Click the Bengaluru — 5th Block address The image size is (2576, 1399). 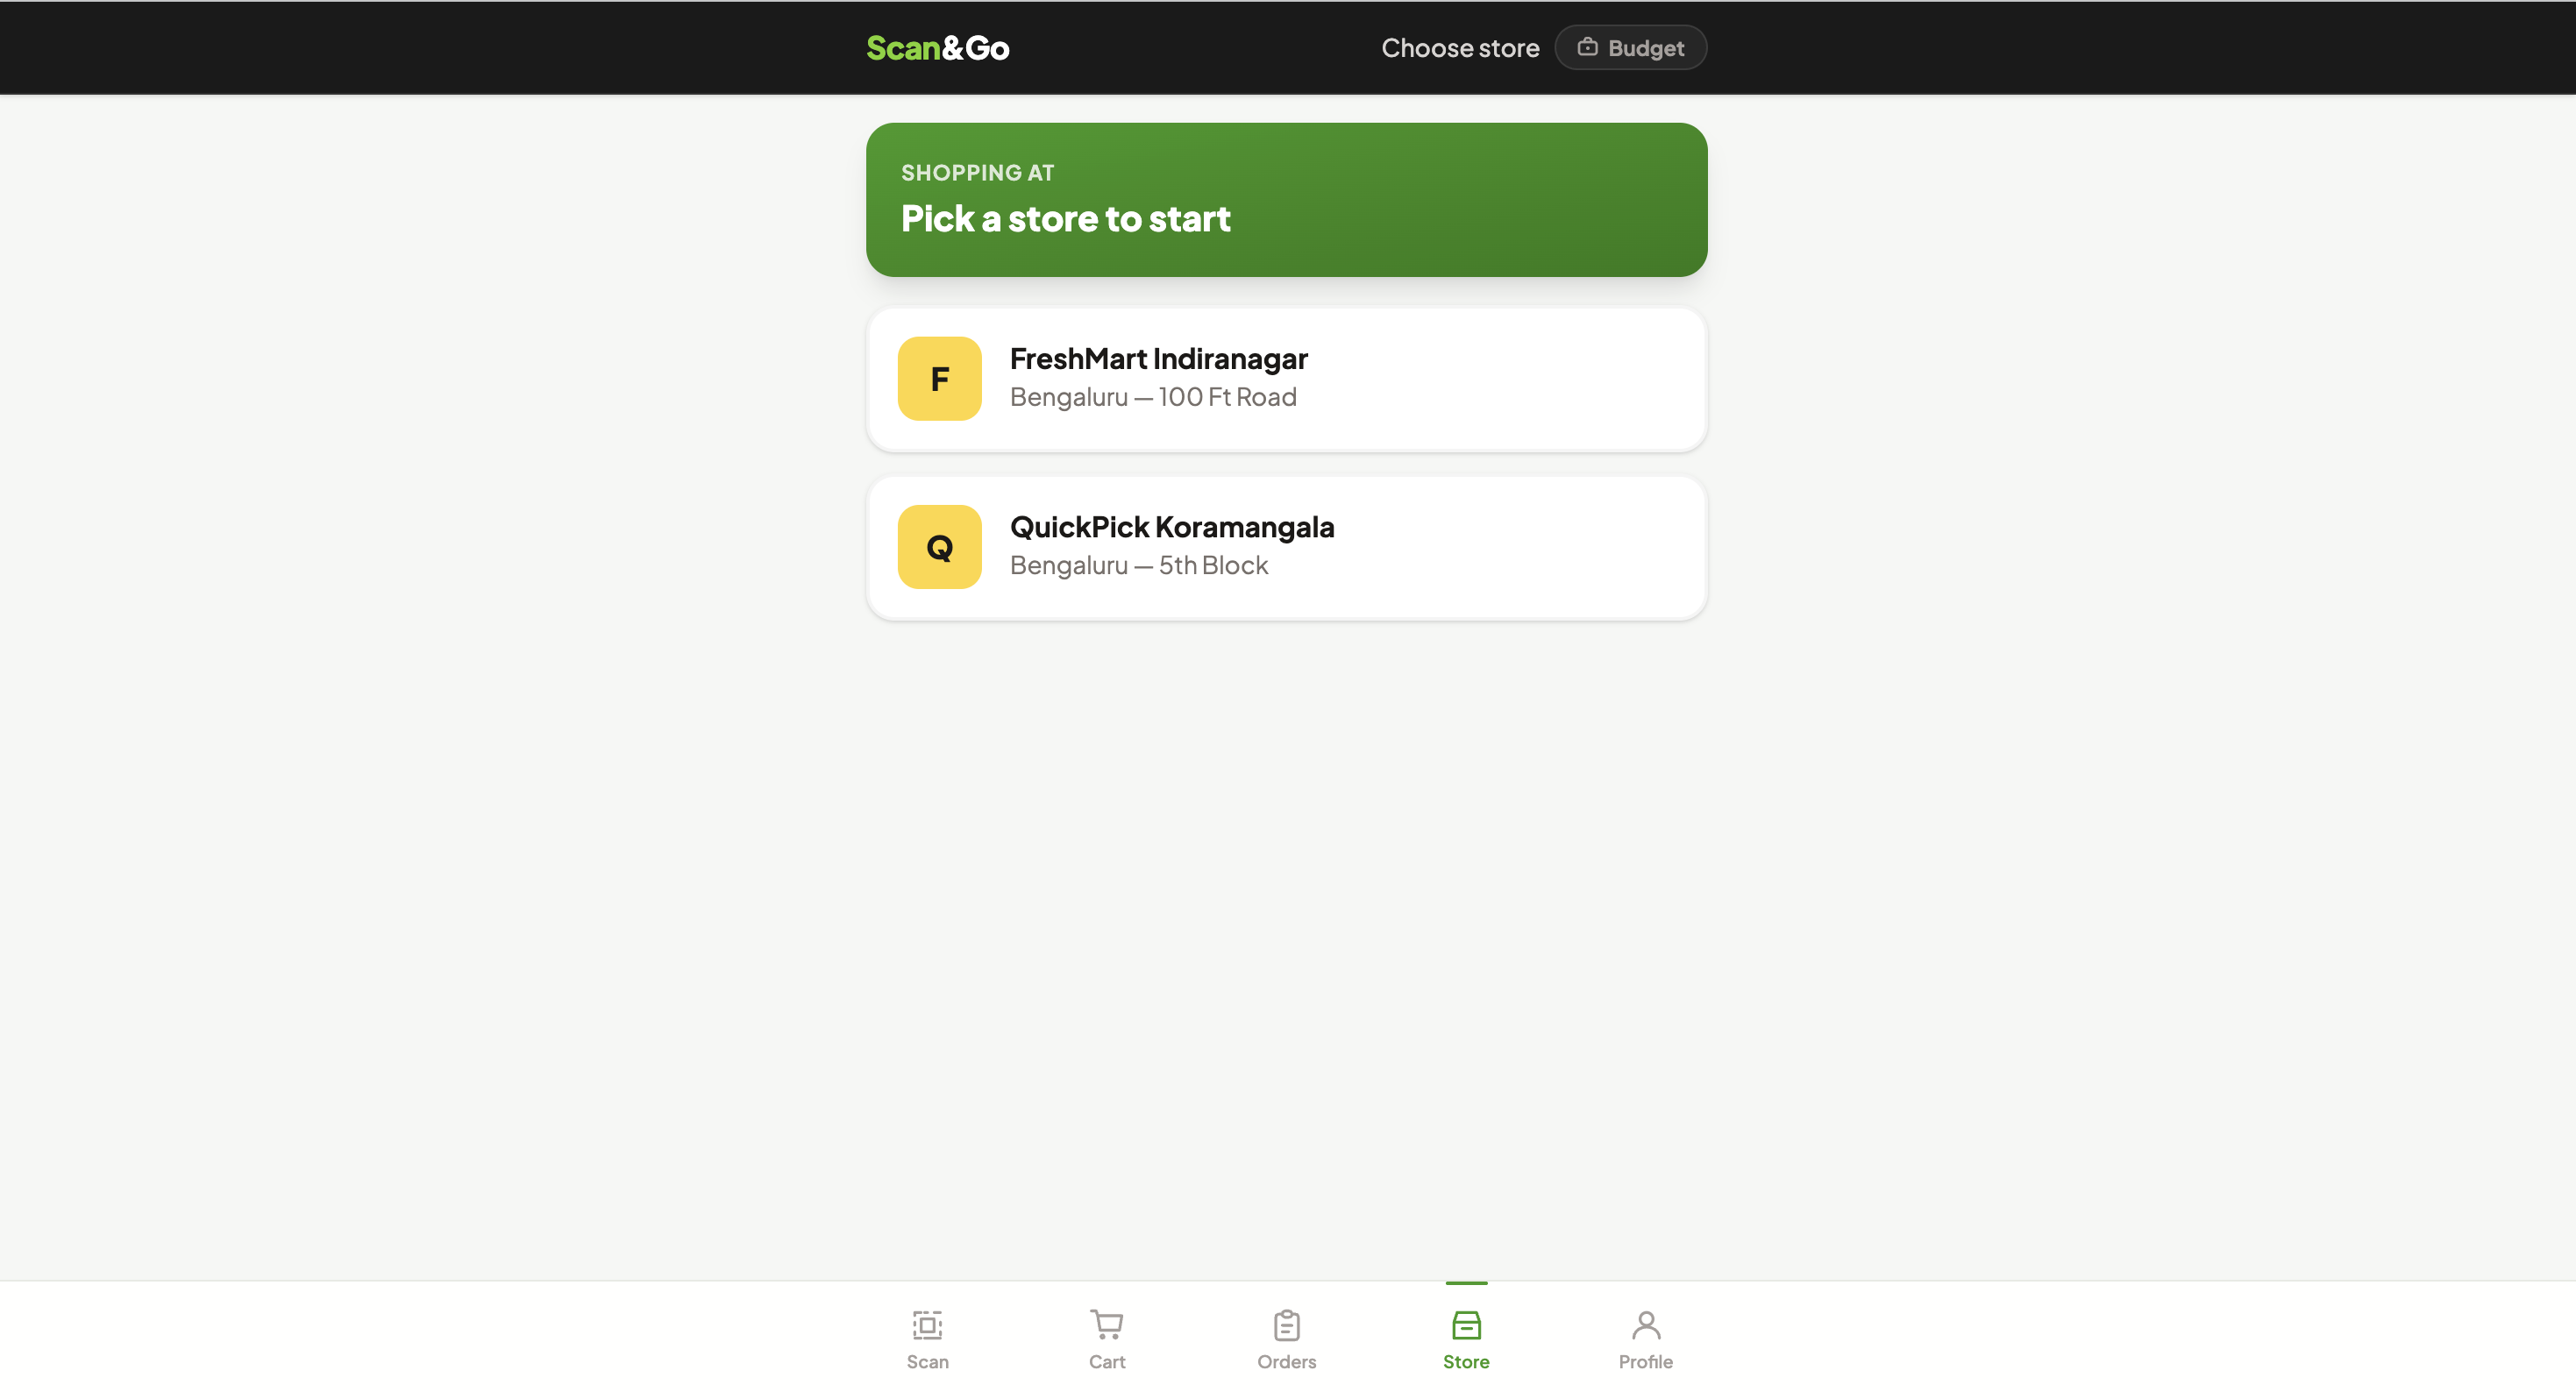1138,565
